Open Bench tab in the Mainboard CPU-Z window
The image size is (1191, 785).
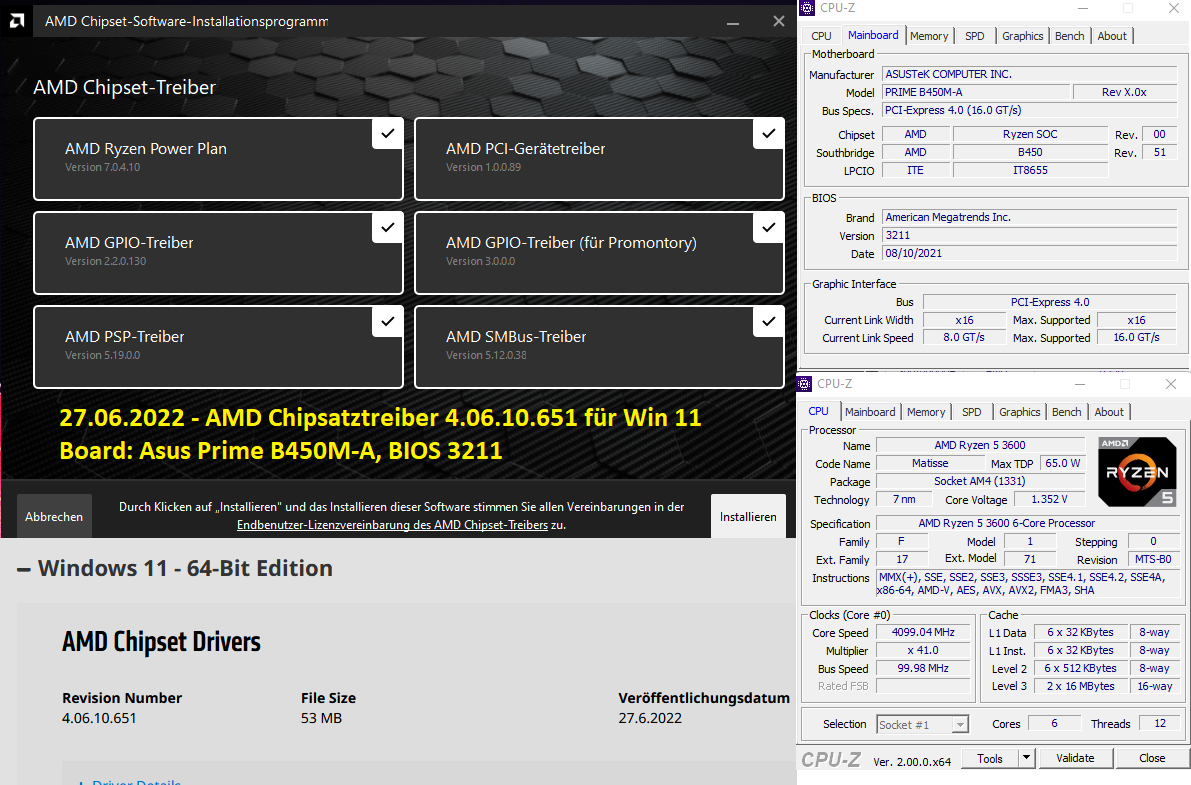(x=1069, y=36)
